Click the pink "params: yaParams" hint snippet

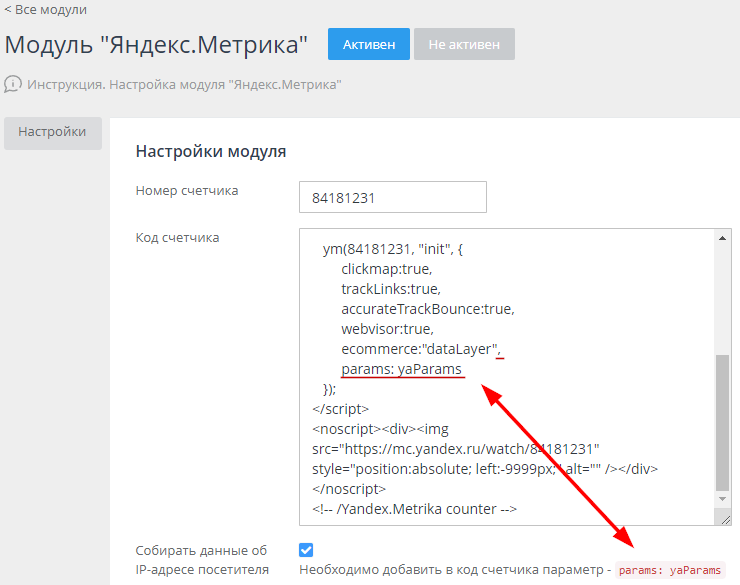[668, 570]
